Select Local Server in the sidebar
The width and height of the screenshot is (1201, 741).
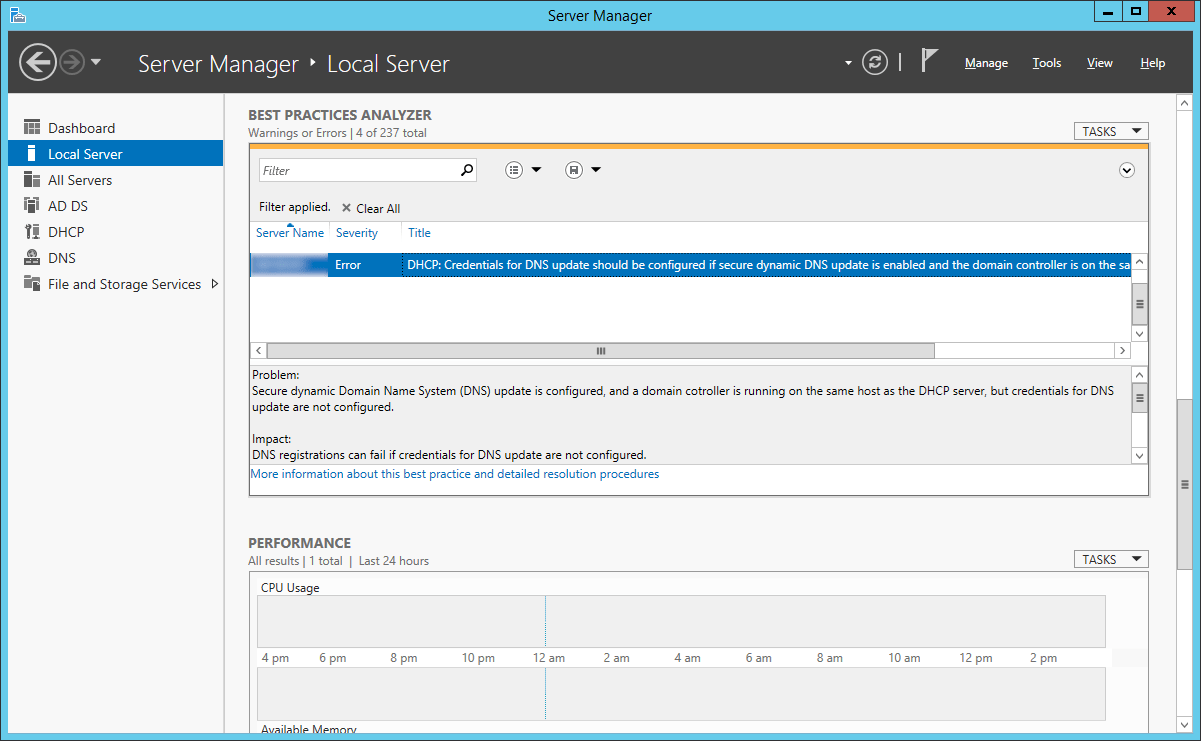click(x=116, y=154)
